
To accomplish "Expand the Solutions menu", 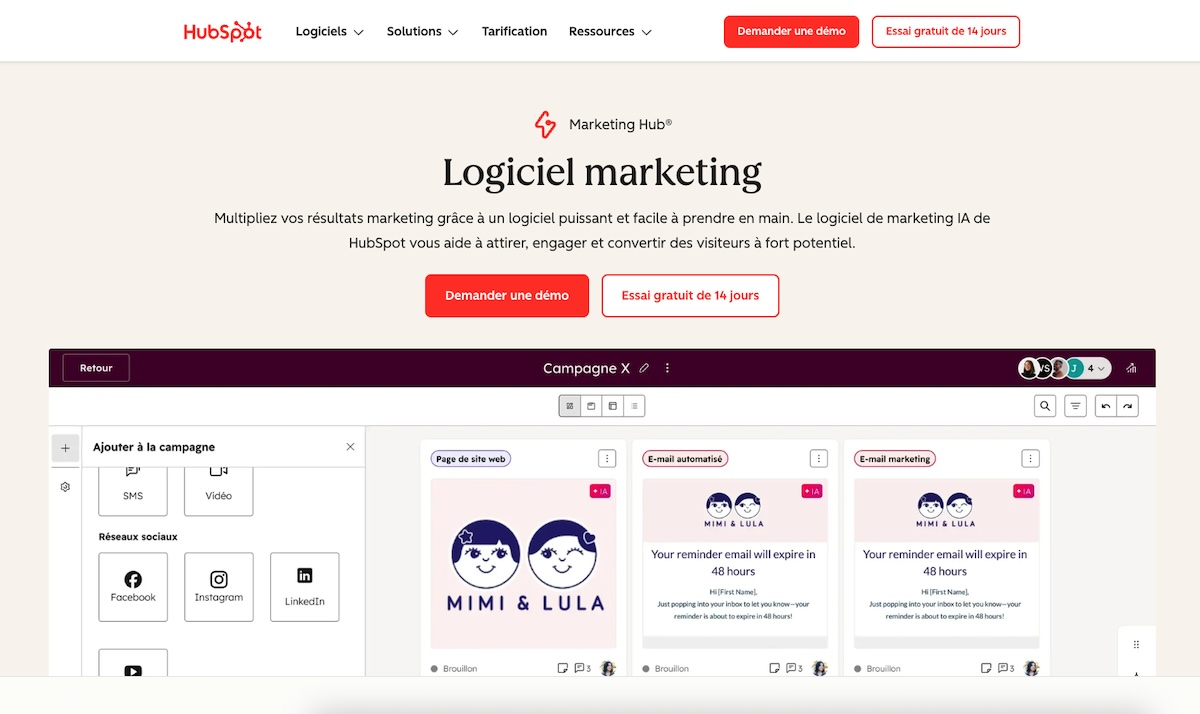I will point(422,31).
